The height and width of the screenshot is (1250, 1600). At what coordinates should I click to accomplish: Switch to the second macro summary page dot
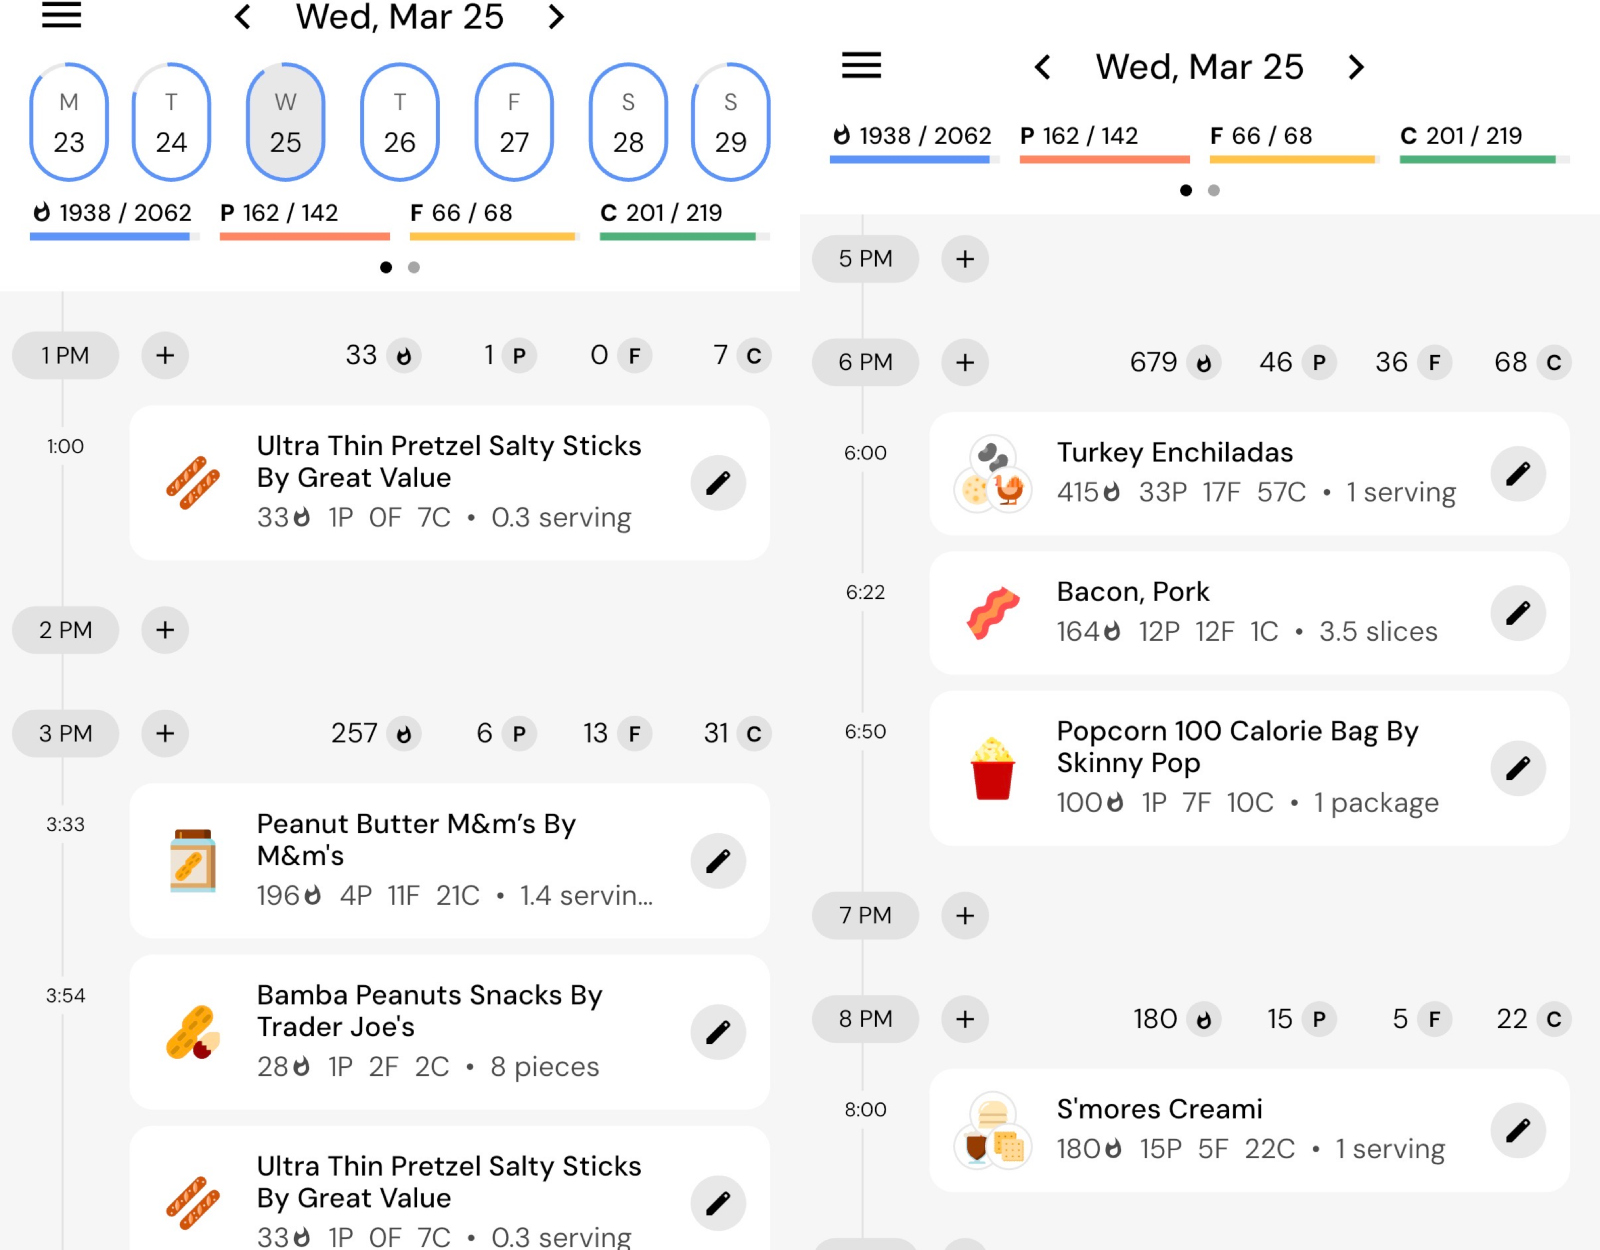[x=413, y=267]
